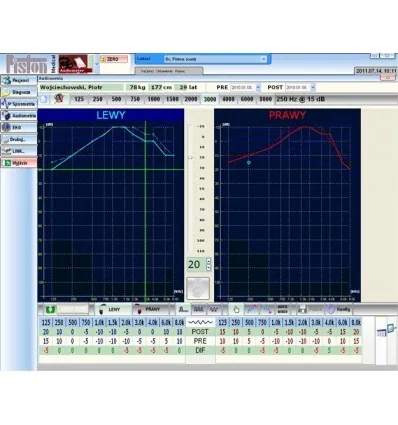Select the 125 Hz frequency button
The image size is (398, 425).
point(79,99)
